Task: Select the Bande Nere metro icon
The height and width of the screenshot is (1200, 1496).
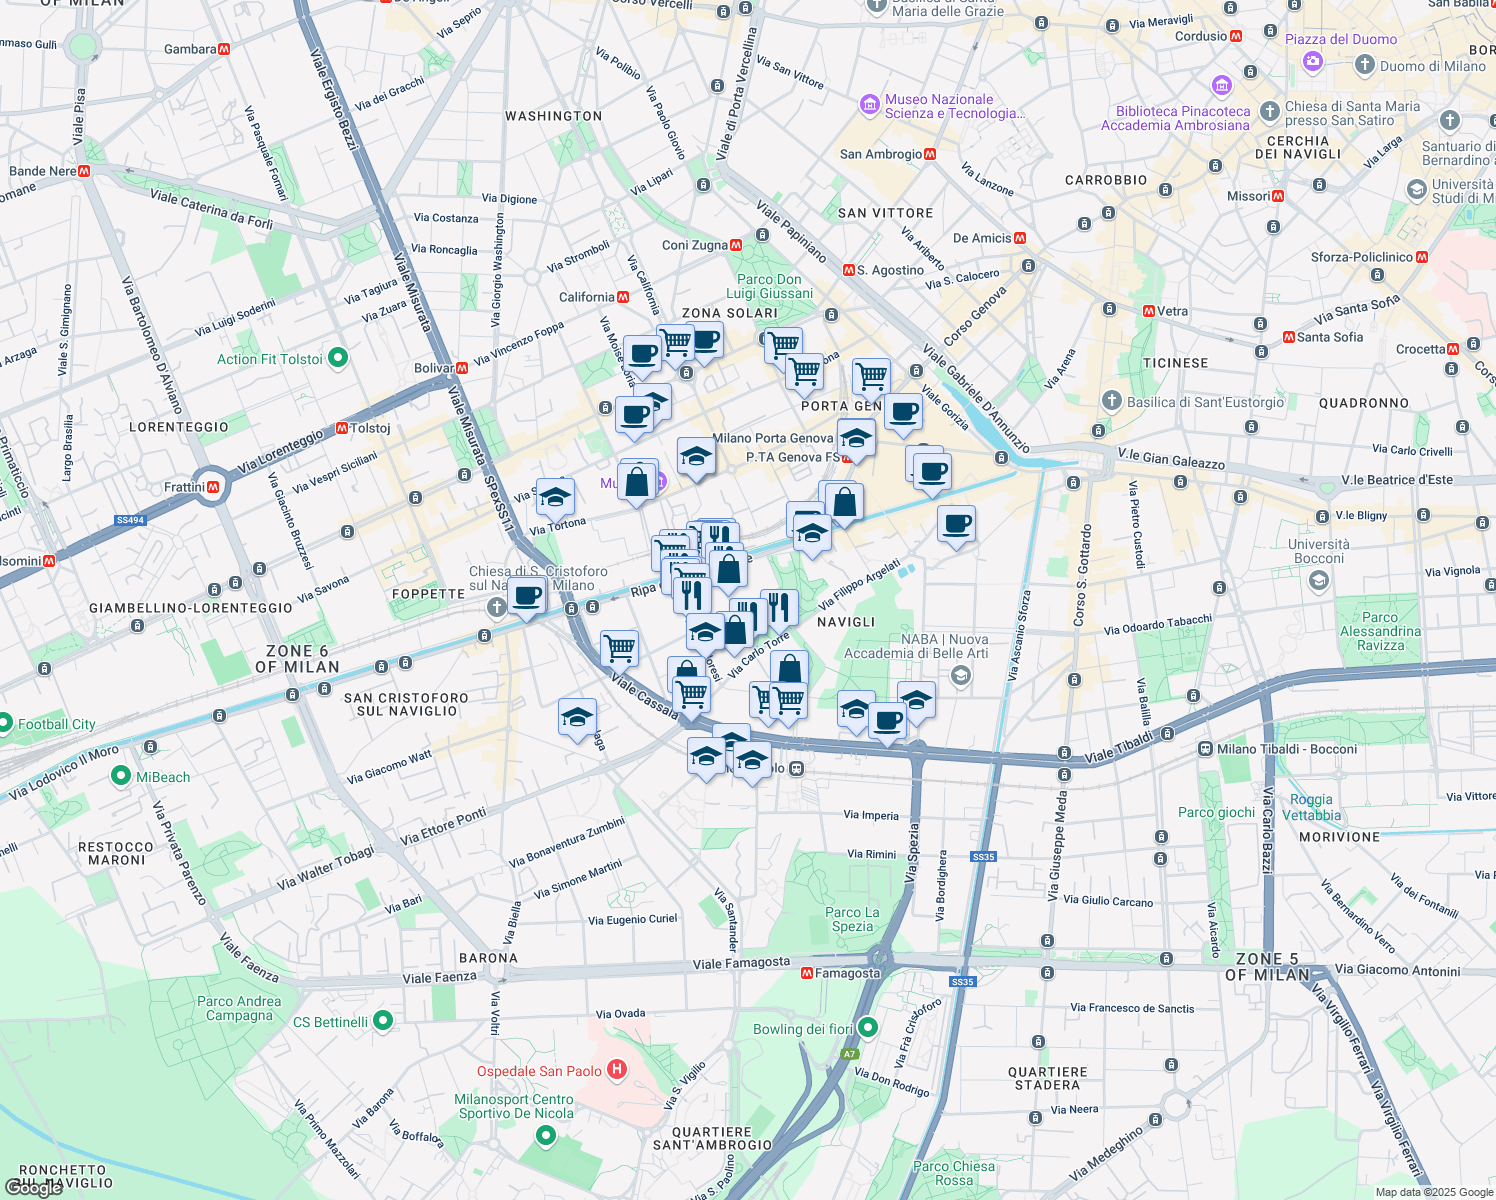Action: tap(84, 171)
